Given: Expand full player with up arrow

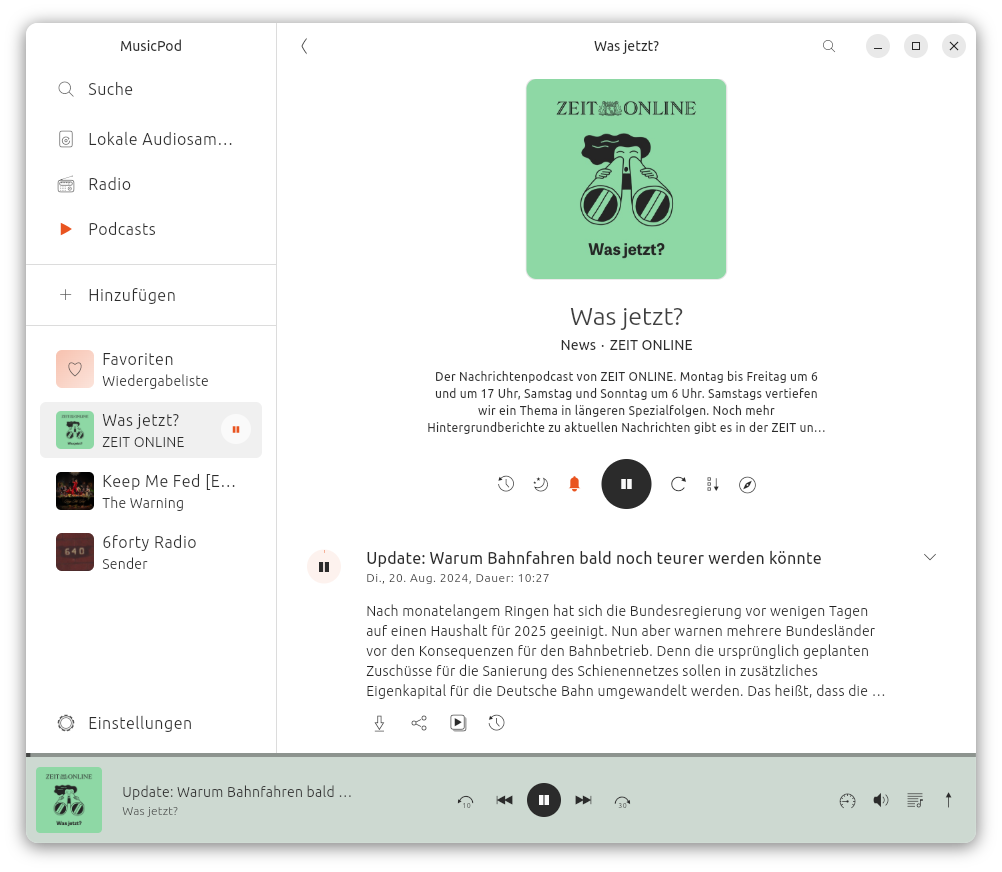Looking at the screenshot, I should tap(948, 800).
